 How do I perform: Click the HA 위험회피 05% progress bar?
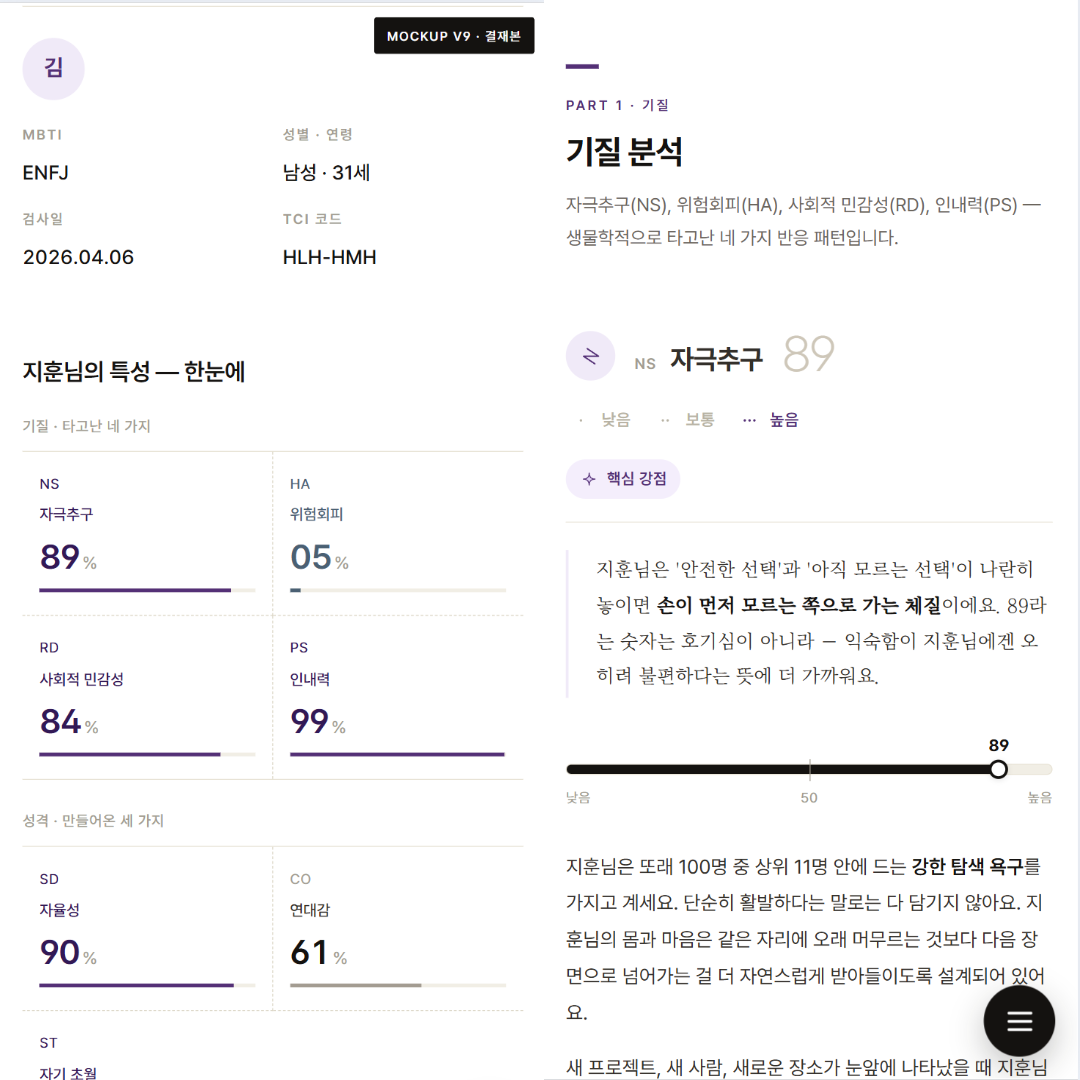point(398,590)
